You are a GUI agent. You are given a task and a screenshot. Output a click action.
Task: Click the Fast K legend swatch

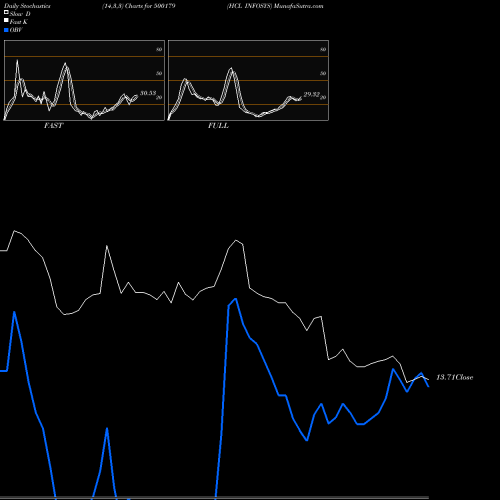[x=6, y=21]
